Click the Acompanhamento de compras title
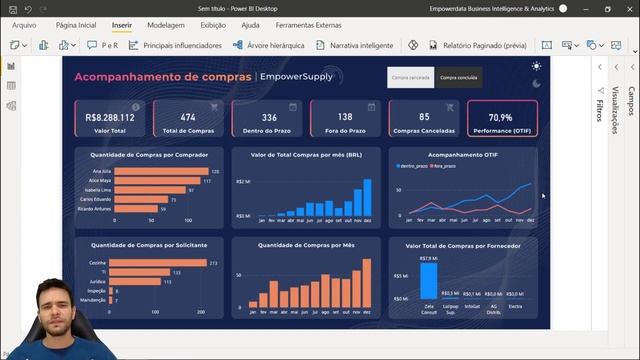640x360 pixels. pos(163,77)
